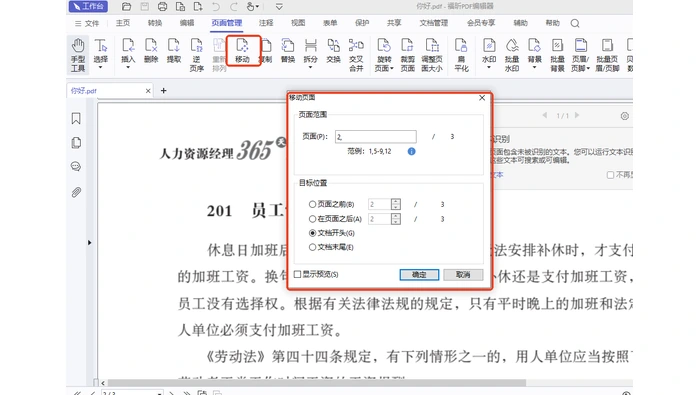Click the Open file folder icon

126,6
